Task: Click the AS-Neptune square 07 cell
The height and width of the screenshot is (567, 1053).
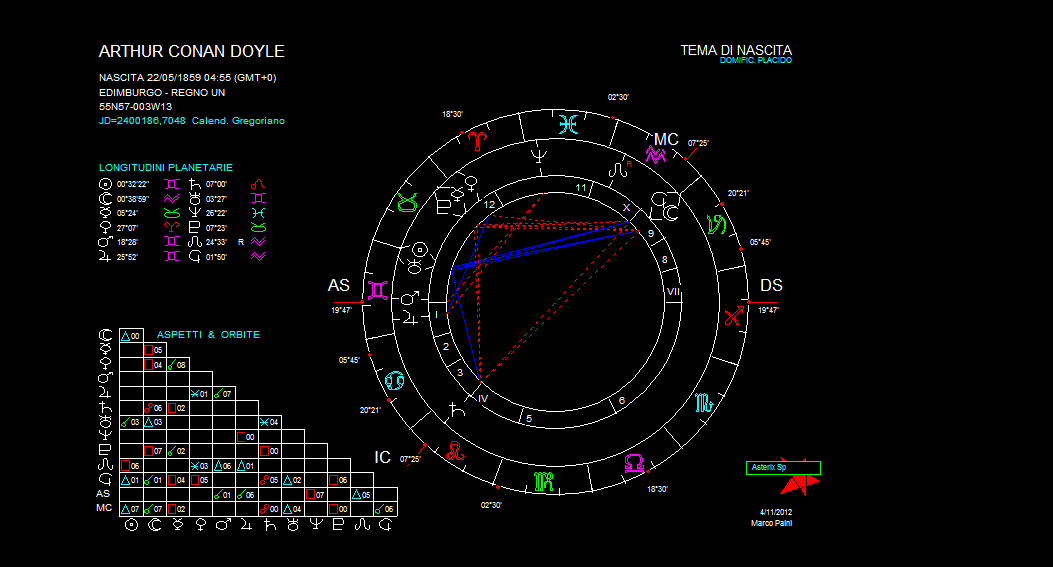Action: pyautogui.click(x=316, y=494)
